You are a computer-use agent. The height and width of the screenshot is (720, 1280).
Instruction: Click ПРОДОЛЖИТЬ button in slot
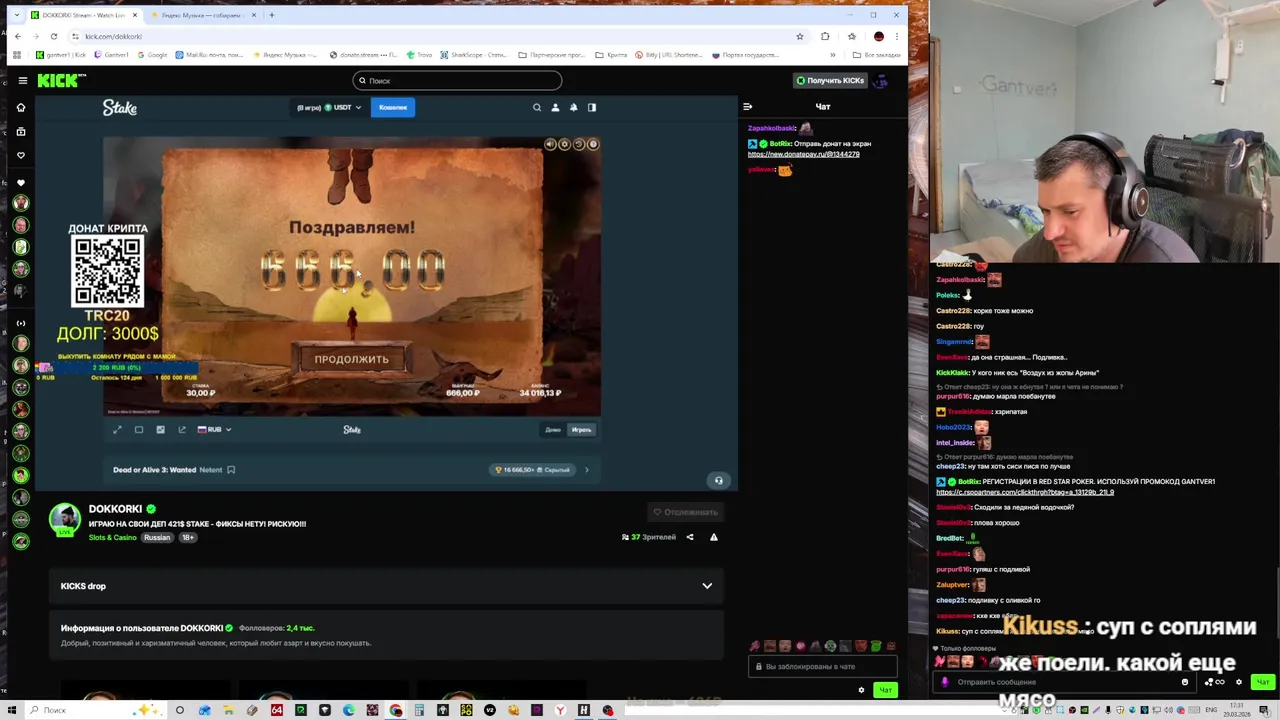(352, 359)
